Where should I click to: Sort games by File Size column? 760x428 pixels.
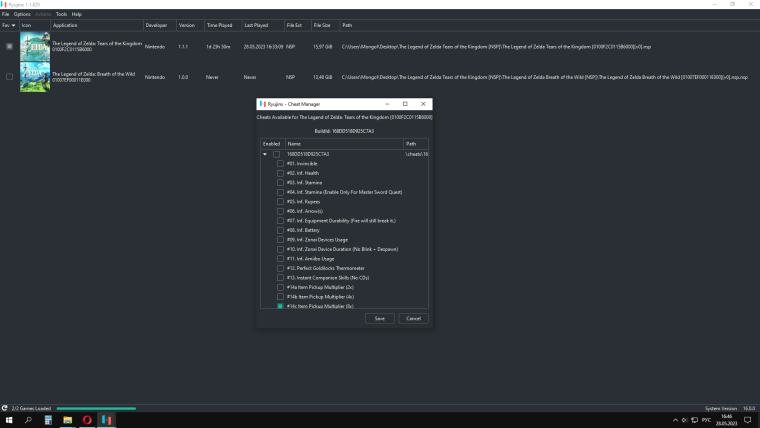326,25
